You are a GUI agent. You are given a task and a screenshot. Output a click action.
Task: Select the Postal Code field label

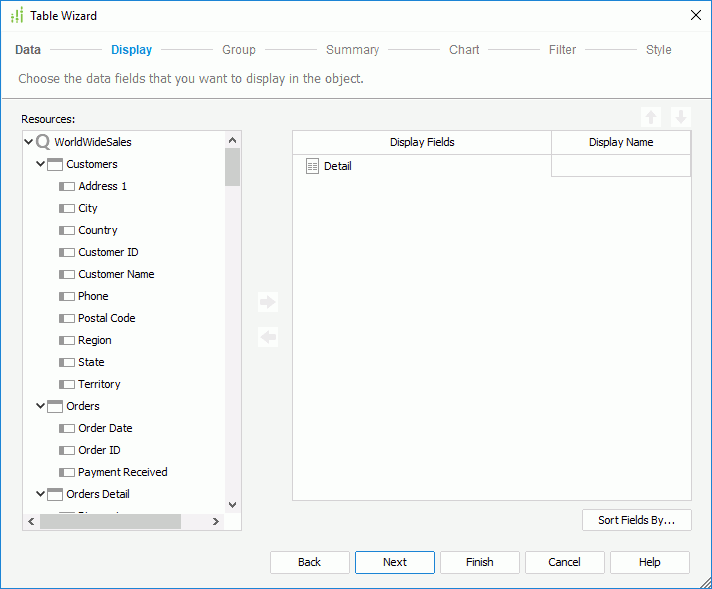pyautogui.click(x=107, y=318)
